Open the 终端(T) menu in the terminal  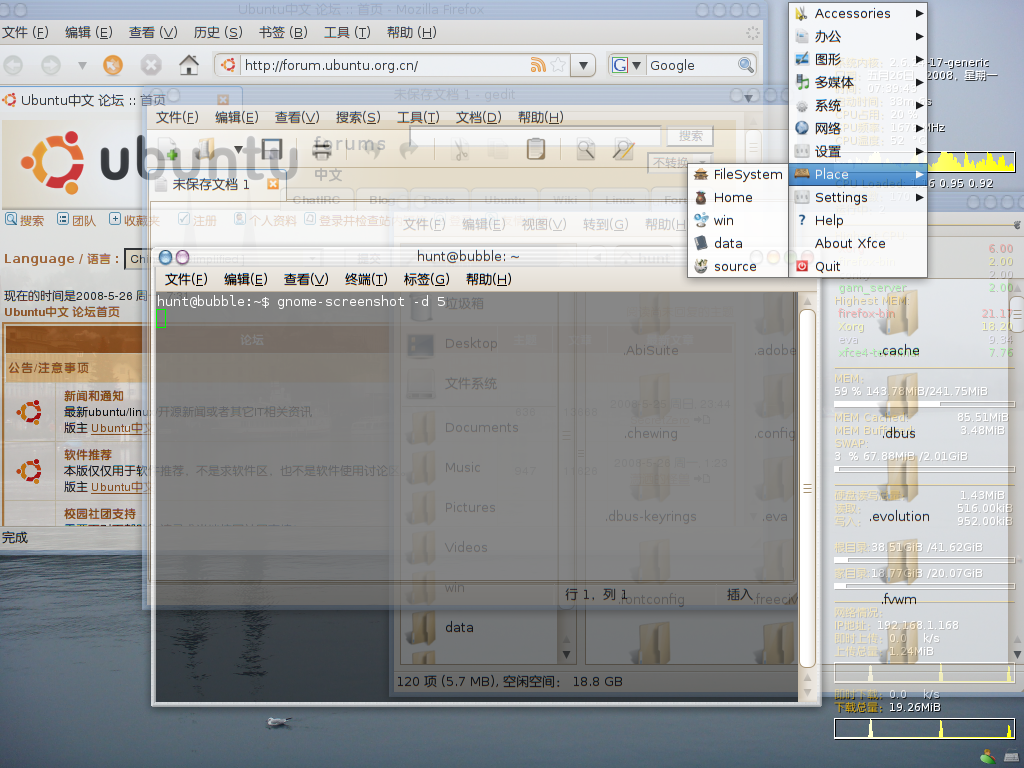[x=366, y=280]
